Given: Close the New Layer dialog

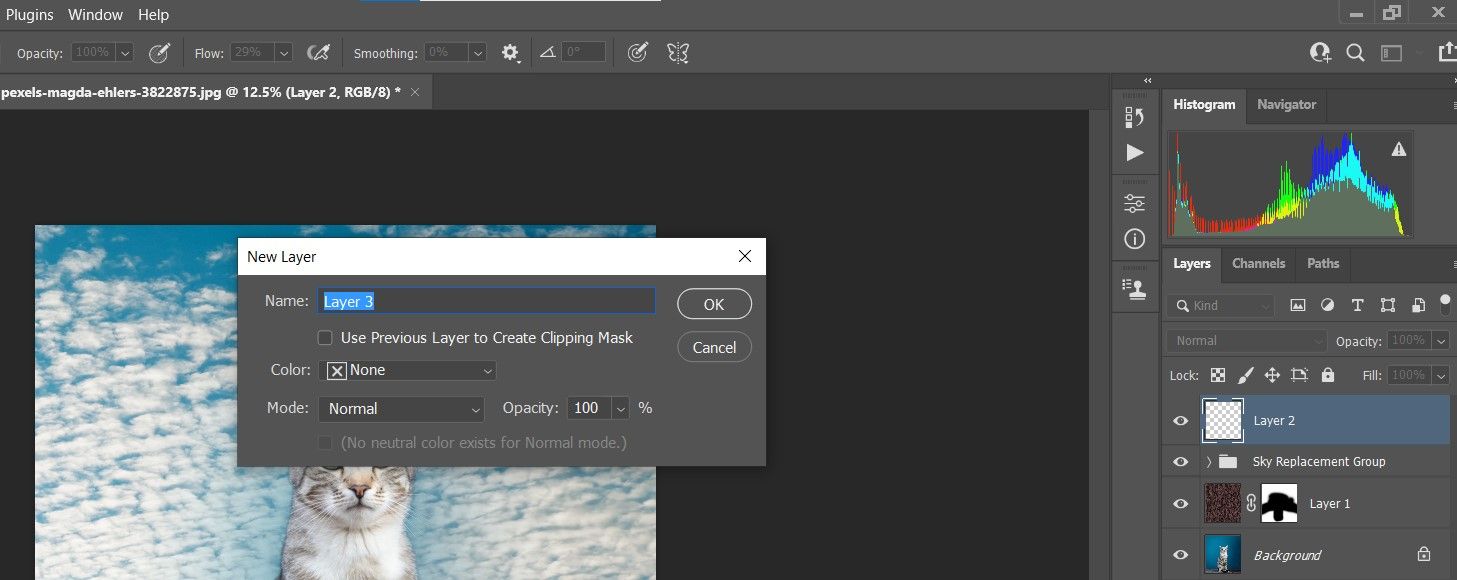Looking at the screenshot, I should (744, 256).
